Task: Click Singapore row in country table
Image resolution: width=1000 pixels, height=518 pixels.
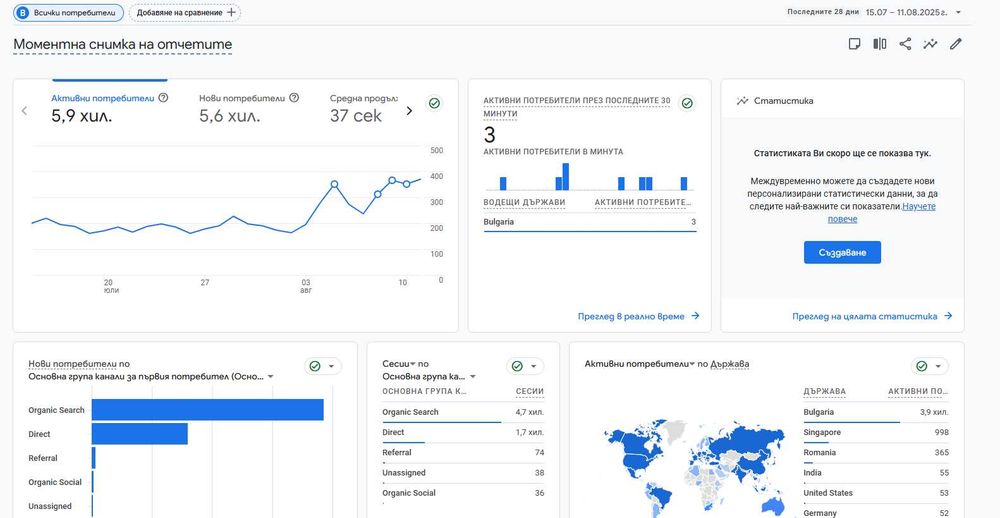Action: pos(876,433)
